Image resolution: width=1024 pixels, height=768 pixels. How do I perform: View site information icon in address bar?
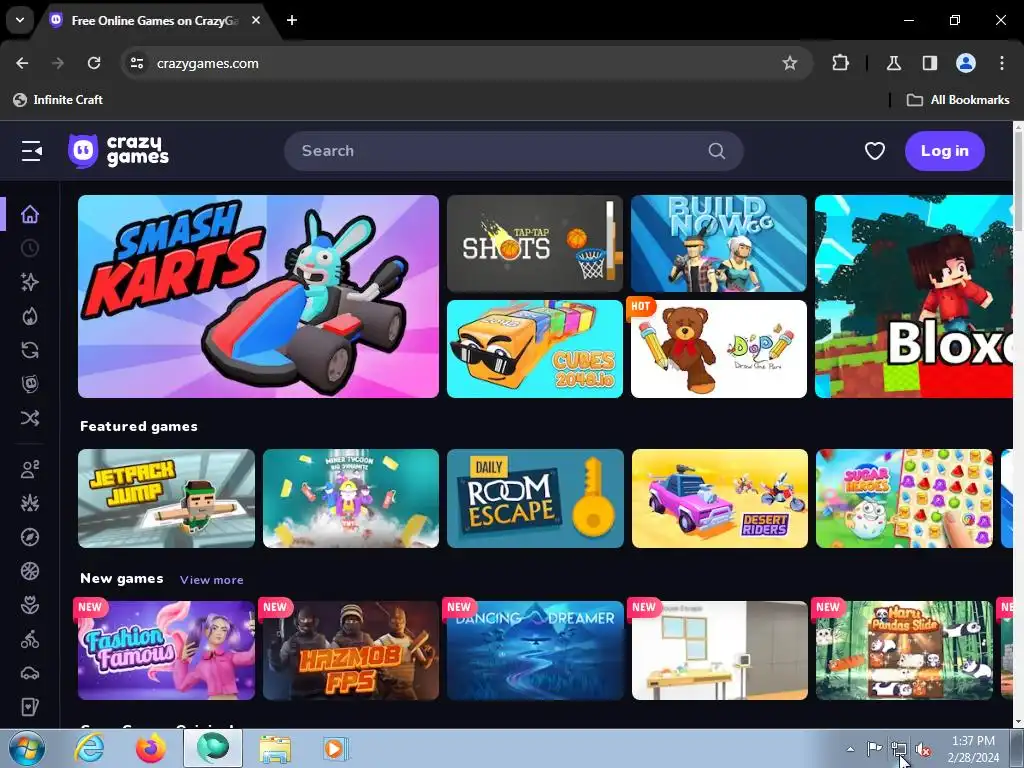click(136, 63)
